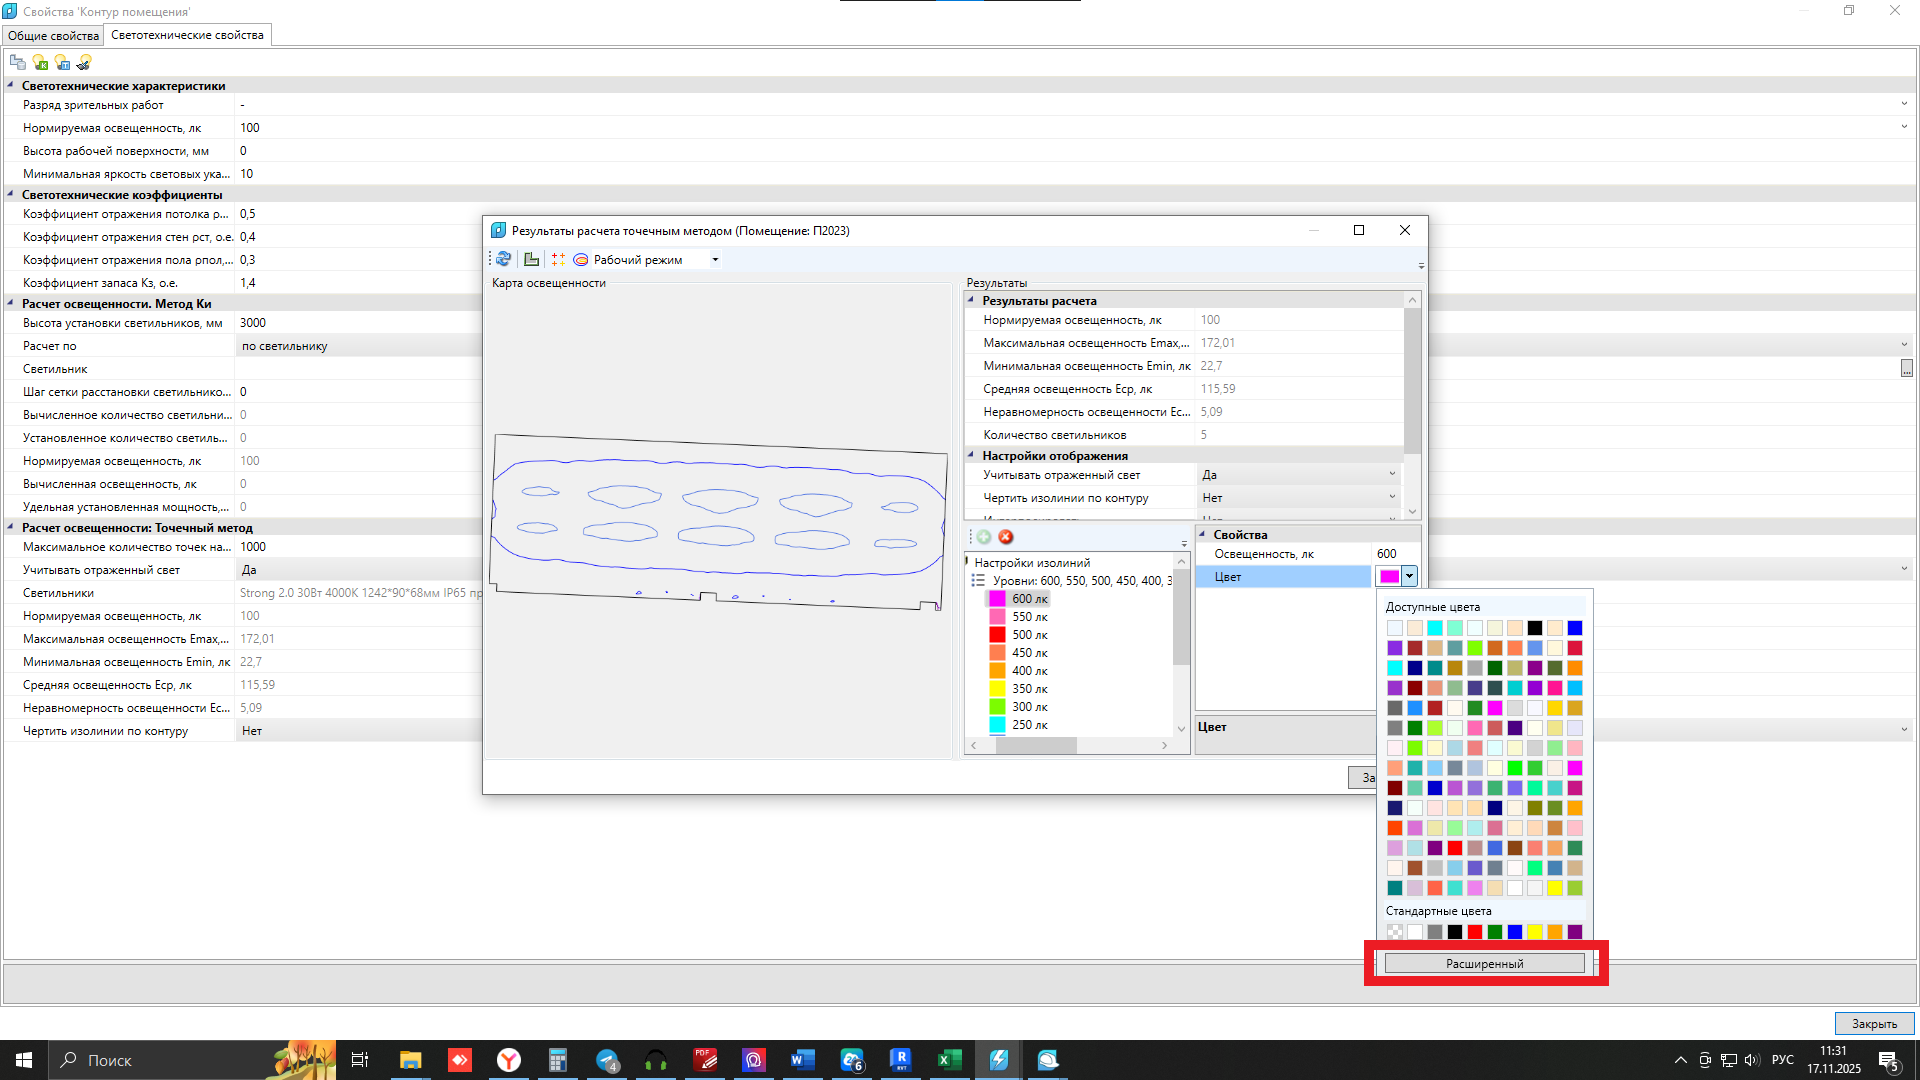Click the lamp with brush clear icon

point(84,62)
